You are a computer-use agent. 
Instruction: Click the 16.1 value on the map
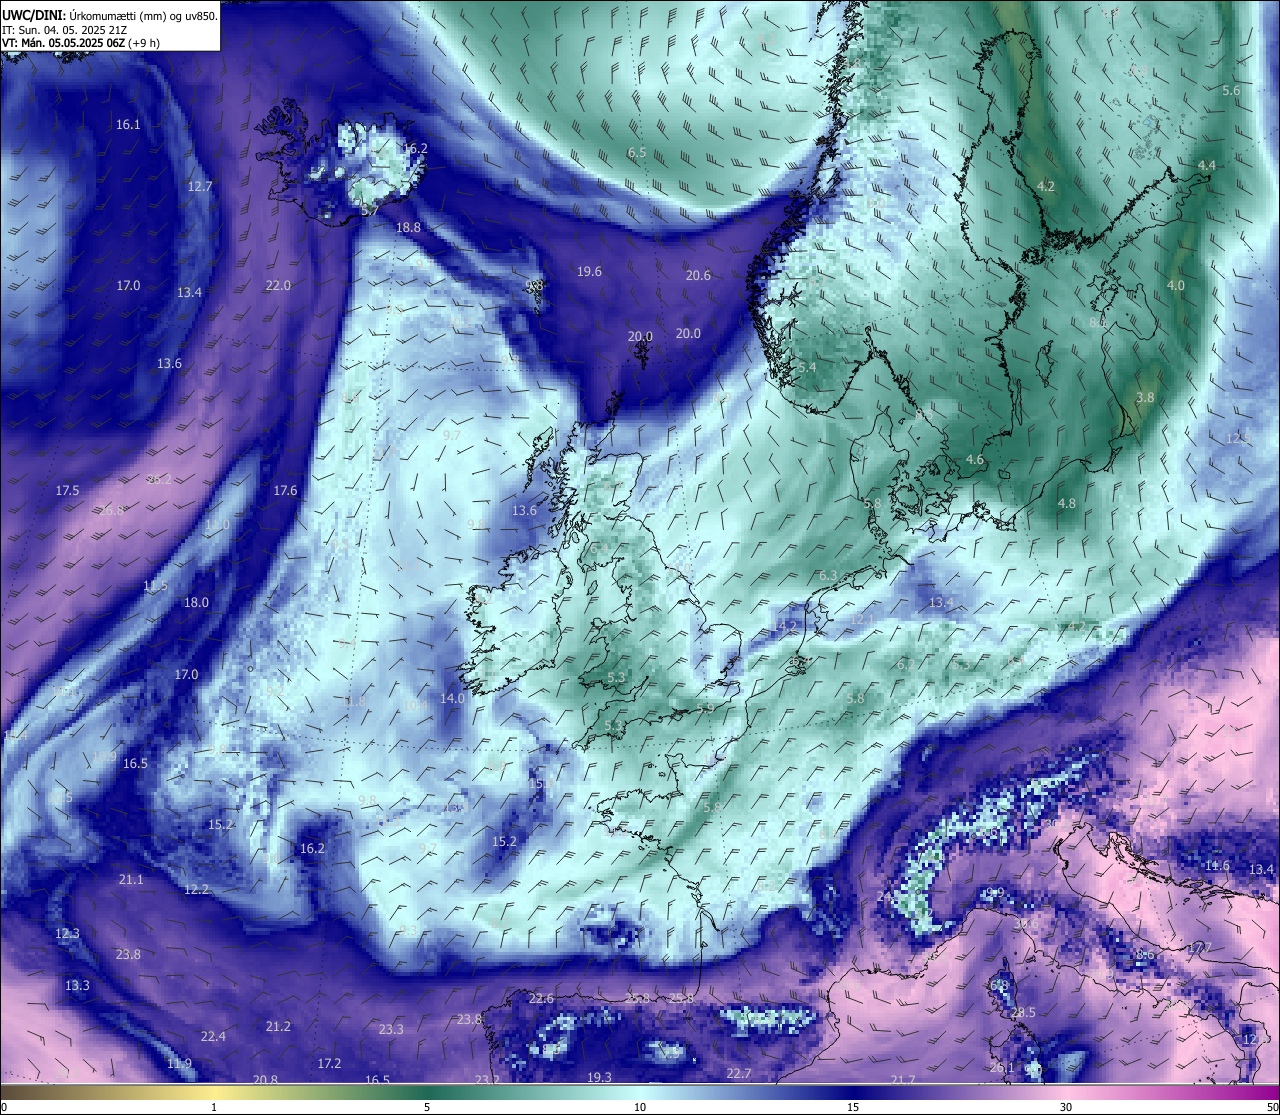click(128, 125)
